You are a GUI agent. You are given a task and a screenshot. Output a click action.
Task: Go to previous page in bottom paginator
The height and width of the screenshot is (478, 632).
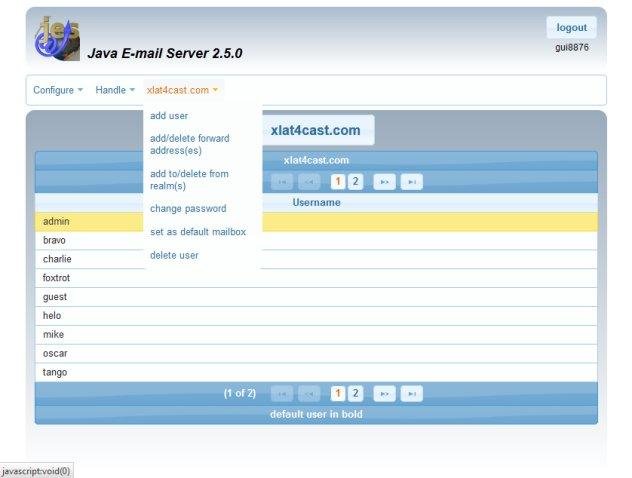point(309,394)
